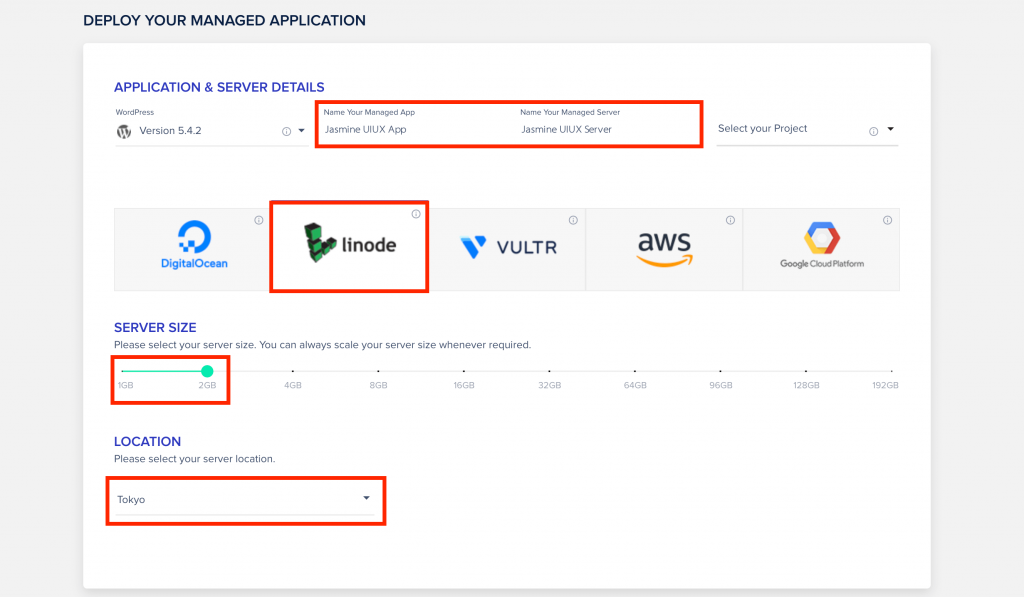Expand the WordPress version dropdown arrow
This screenshot has width=1024, height=597.
tap(301, 131)
